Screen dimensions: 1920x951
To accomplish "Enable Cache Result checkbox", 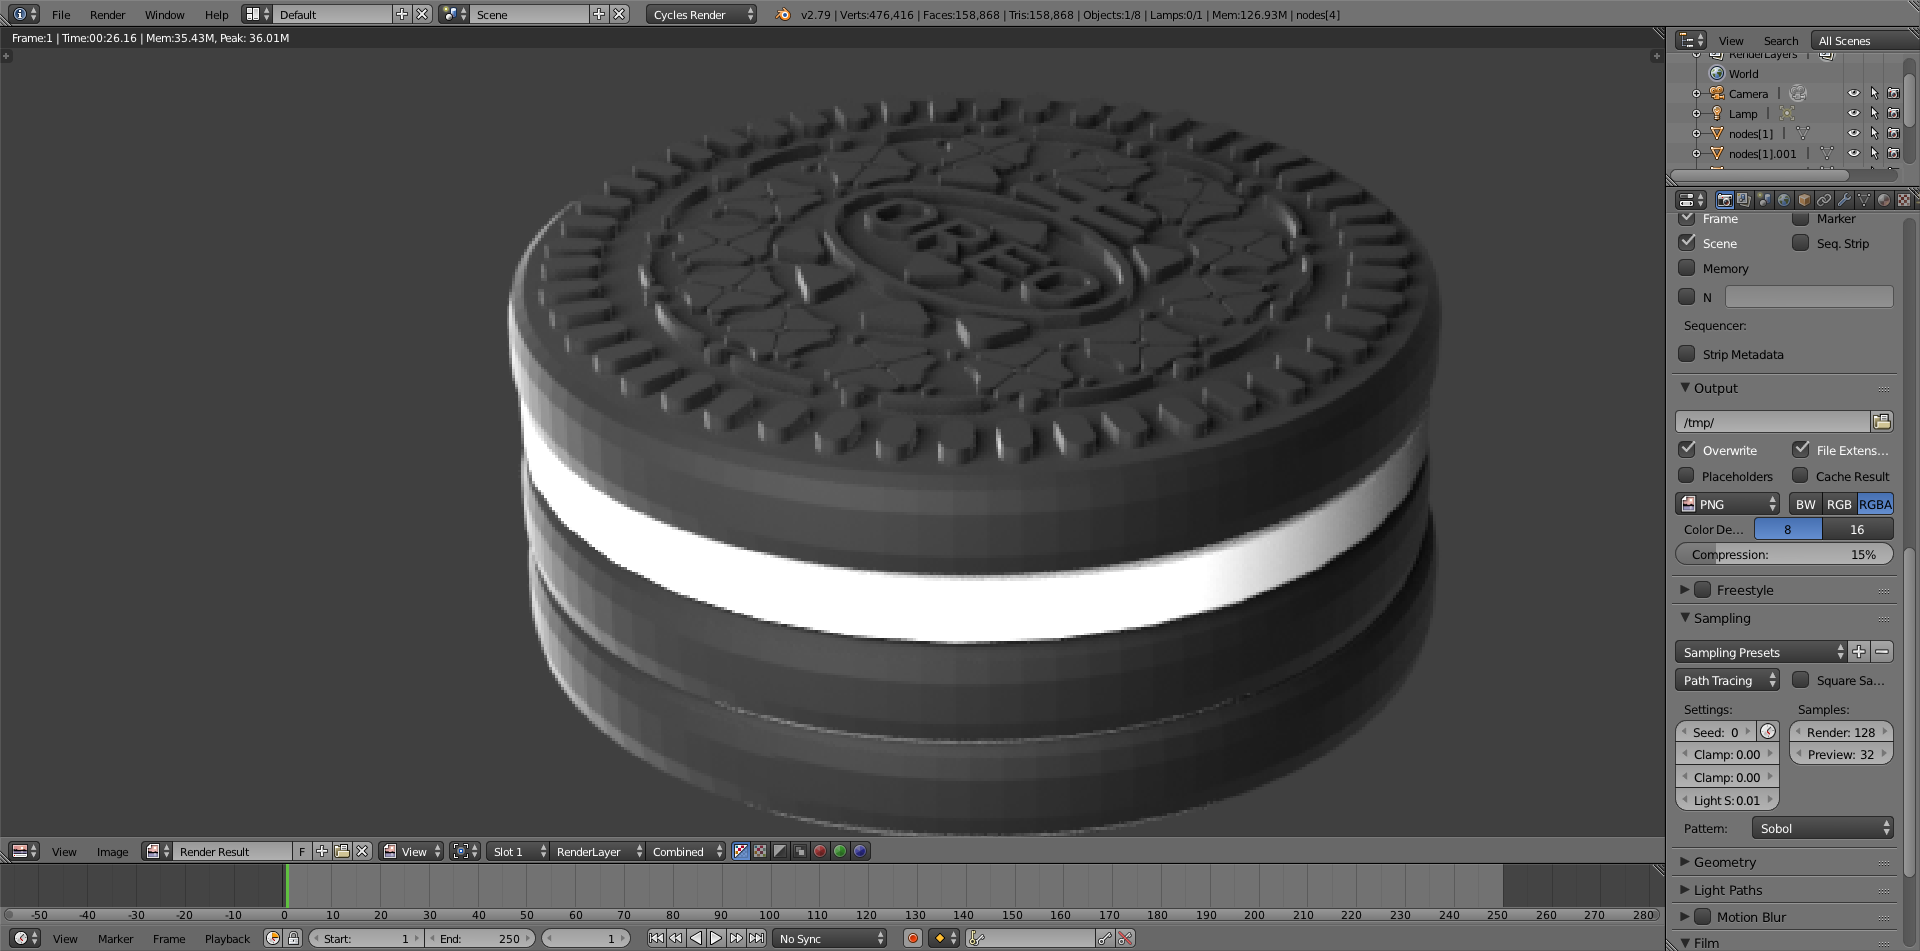I will pos(1800,476).
